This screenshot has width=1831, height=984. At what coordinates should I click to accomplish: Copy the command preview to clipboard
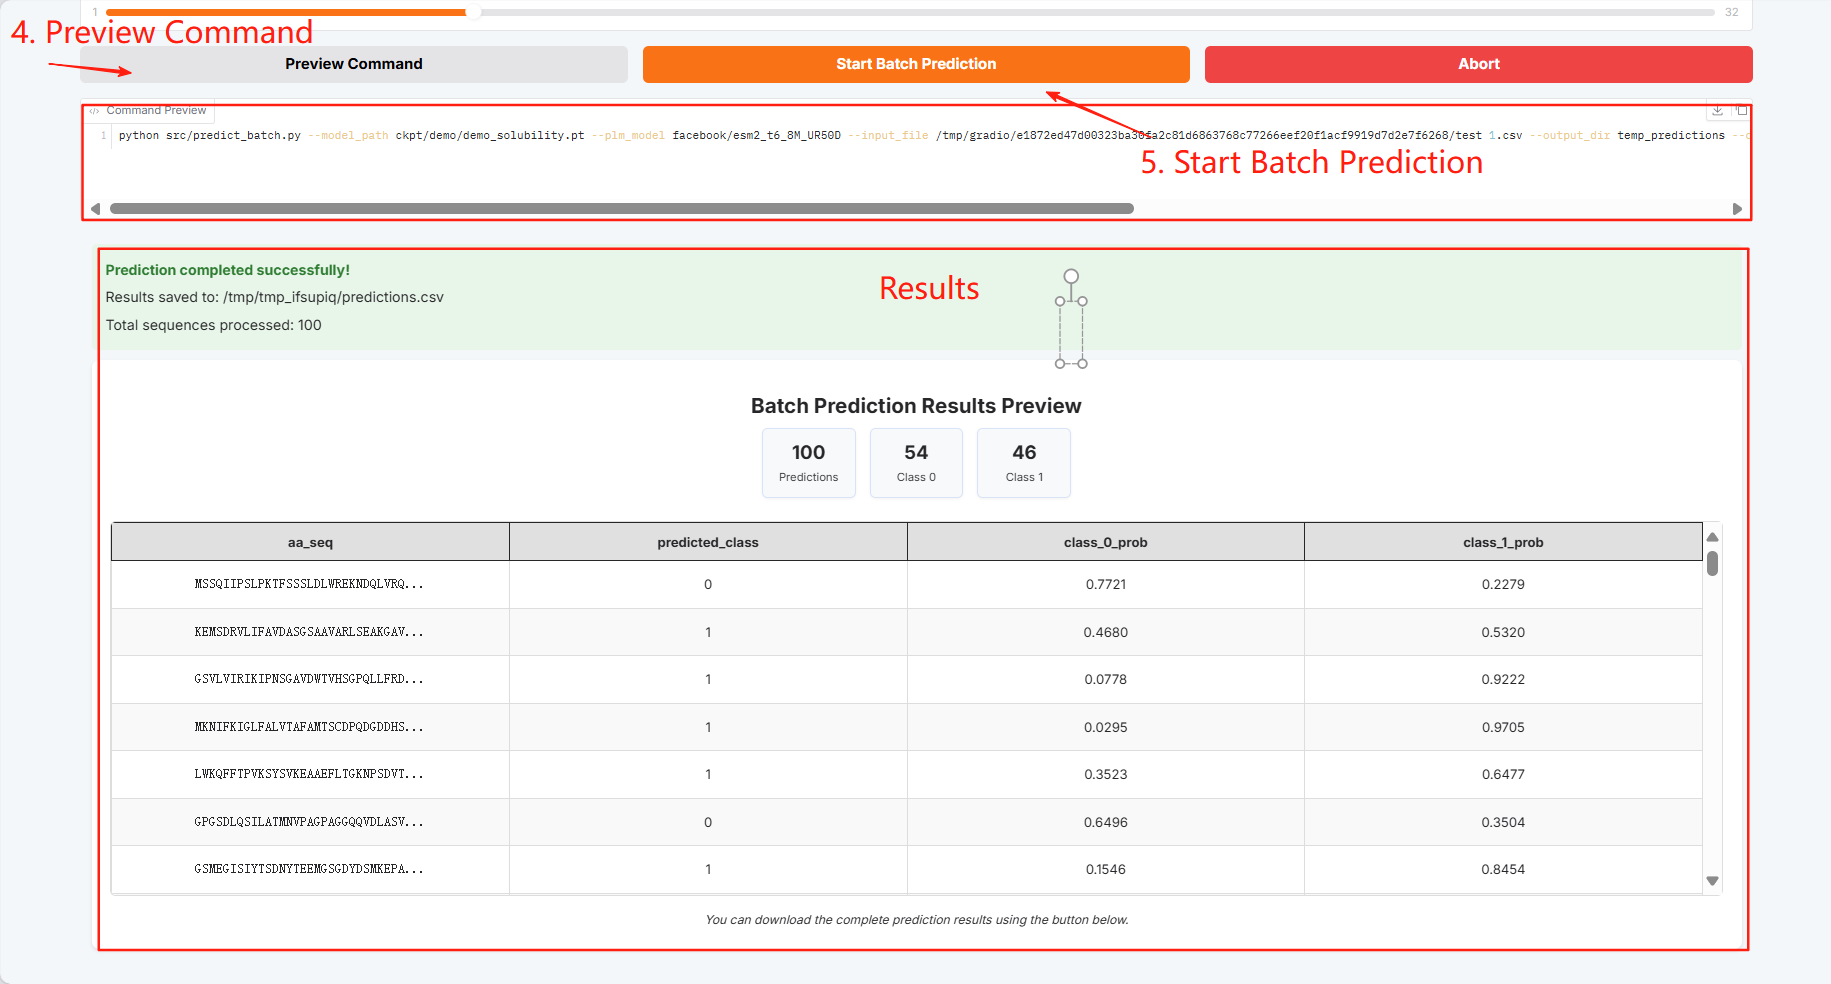click(x=1741, y=110)
